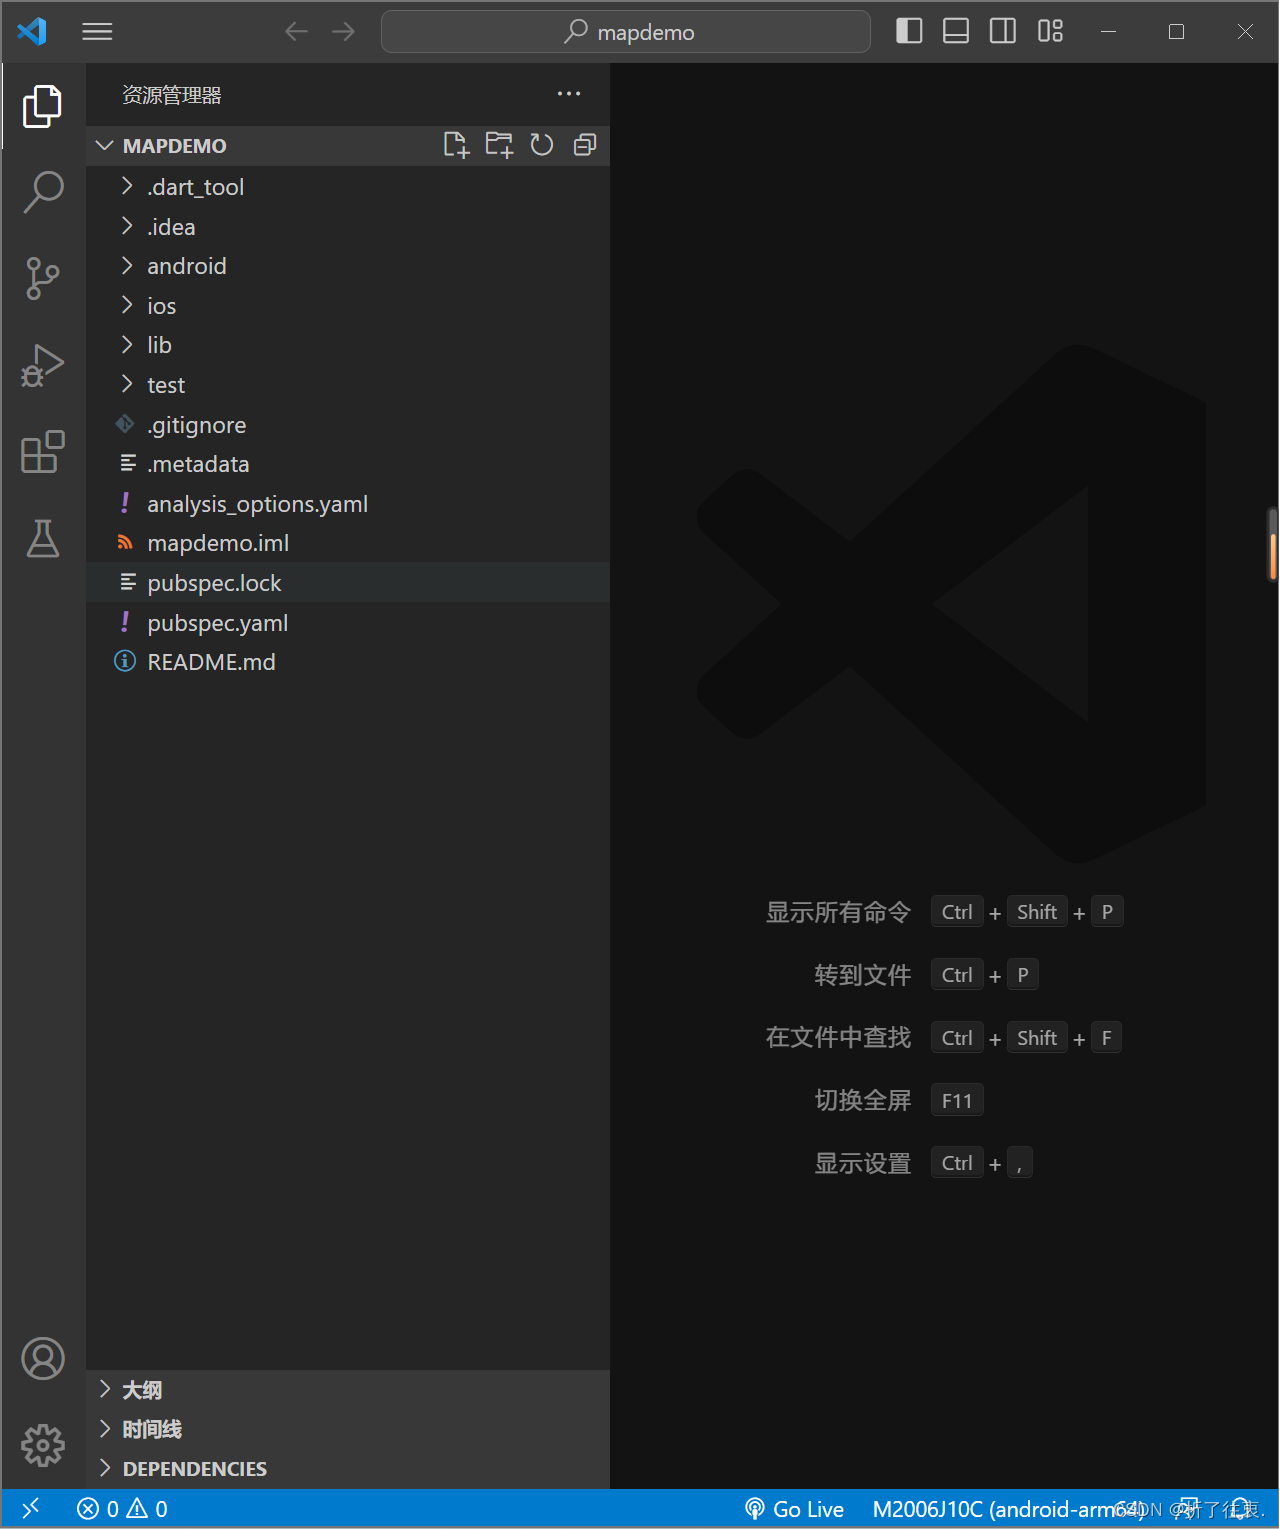Open Explorer more actions ellipsis
The height and width of the screenshot is (1529, 1280).
tap(569, 94)
